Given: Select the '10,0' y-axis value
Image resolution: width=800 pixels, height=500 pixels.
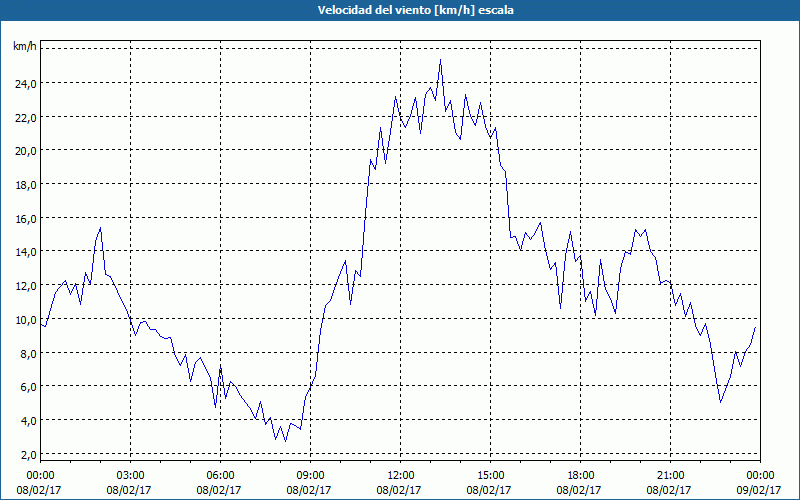Looking at the screenshot, I should 26,320.
